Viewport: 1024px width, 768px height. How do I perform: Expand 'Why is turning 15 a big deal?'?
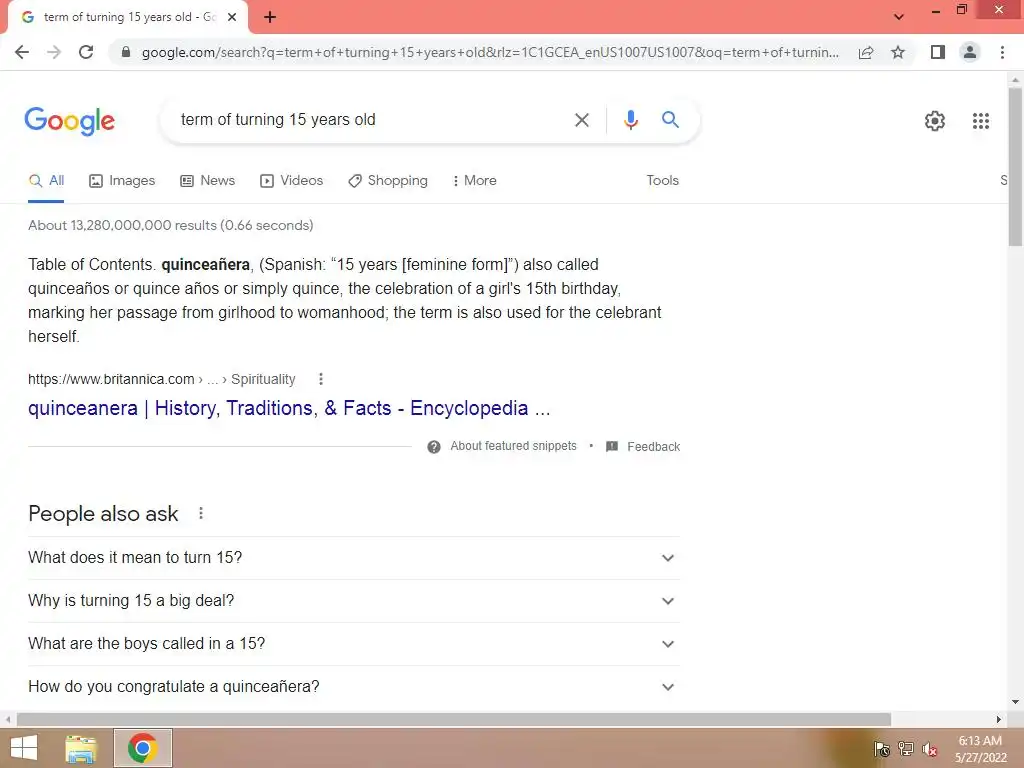[x=354, y=601]
